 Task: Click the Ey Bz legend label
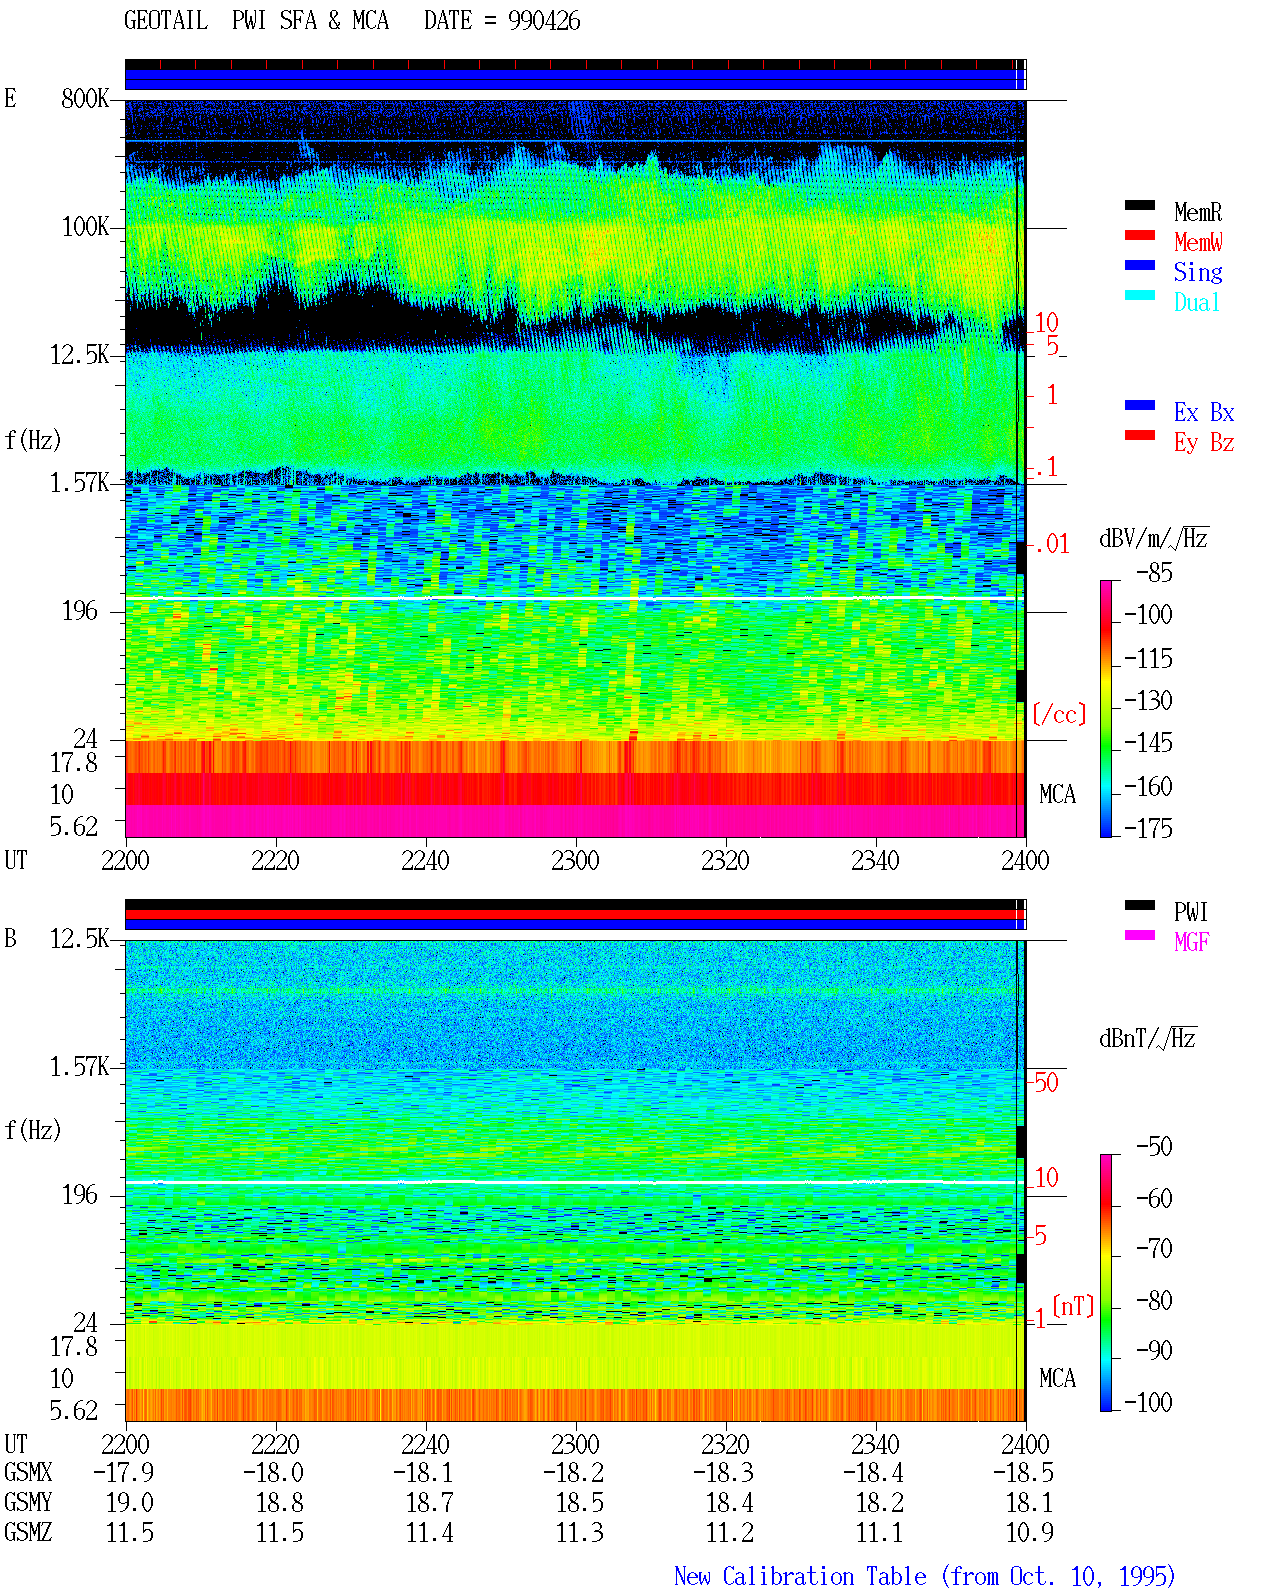point(1204,442)
